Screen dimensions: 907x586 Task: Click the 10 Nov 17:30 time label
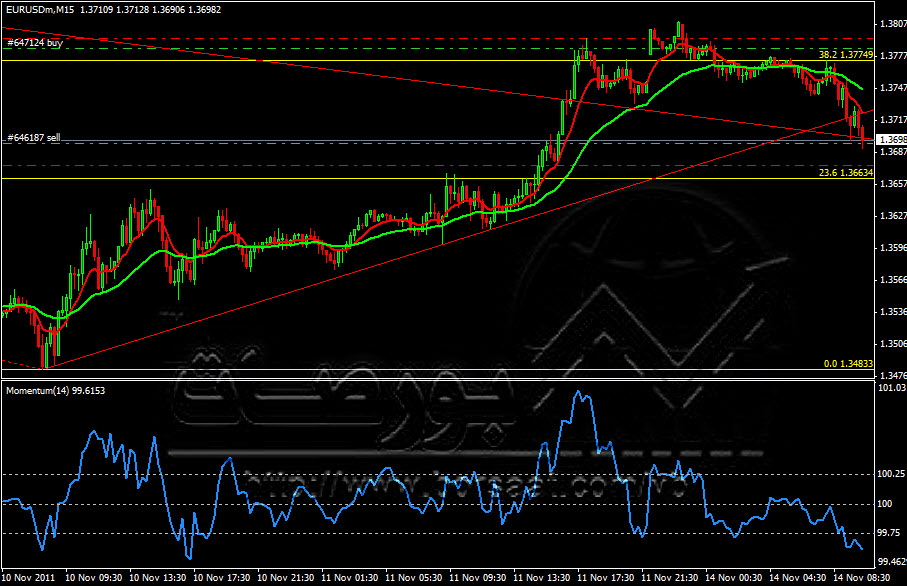(222, 578)
